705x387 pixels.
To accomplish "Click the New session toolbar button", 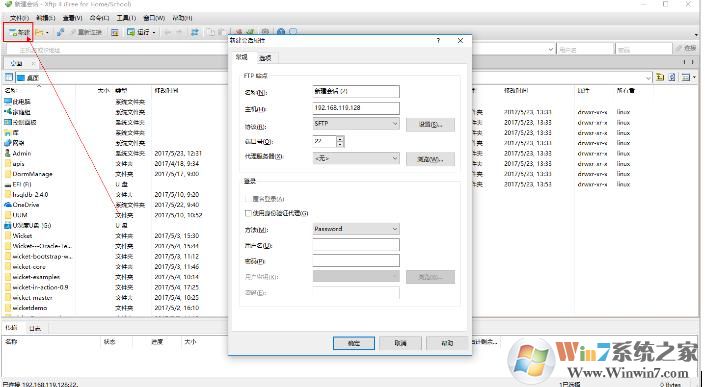I will click(19, 32).
